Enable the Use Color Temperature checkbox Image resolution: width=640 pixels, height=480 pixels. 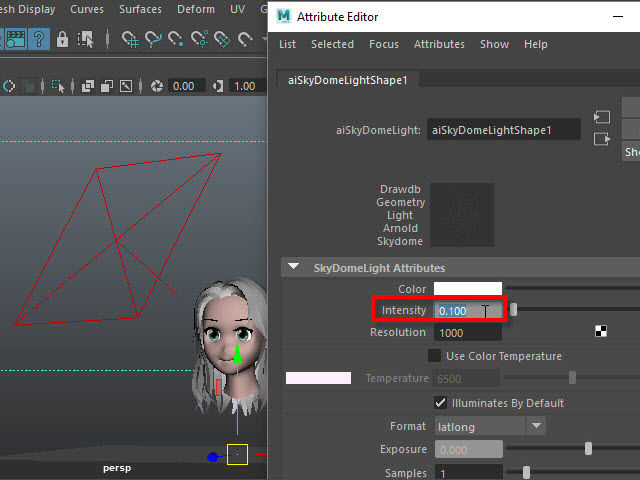(434, 356)
